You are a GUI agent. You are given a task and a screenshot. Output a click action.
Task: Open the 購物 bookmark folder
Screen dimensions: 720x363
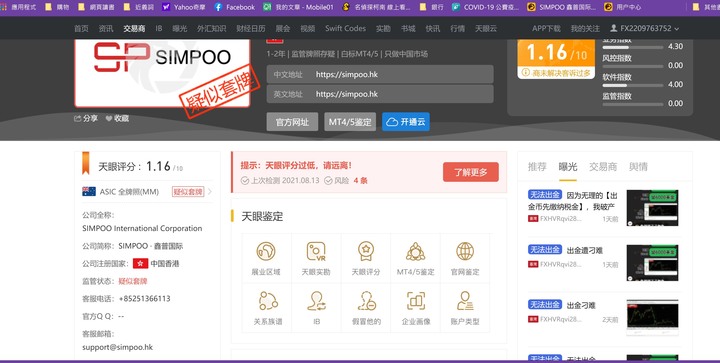click(57, 7)
